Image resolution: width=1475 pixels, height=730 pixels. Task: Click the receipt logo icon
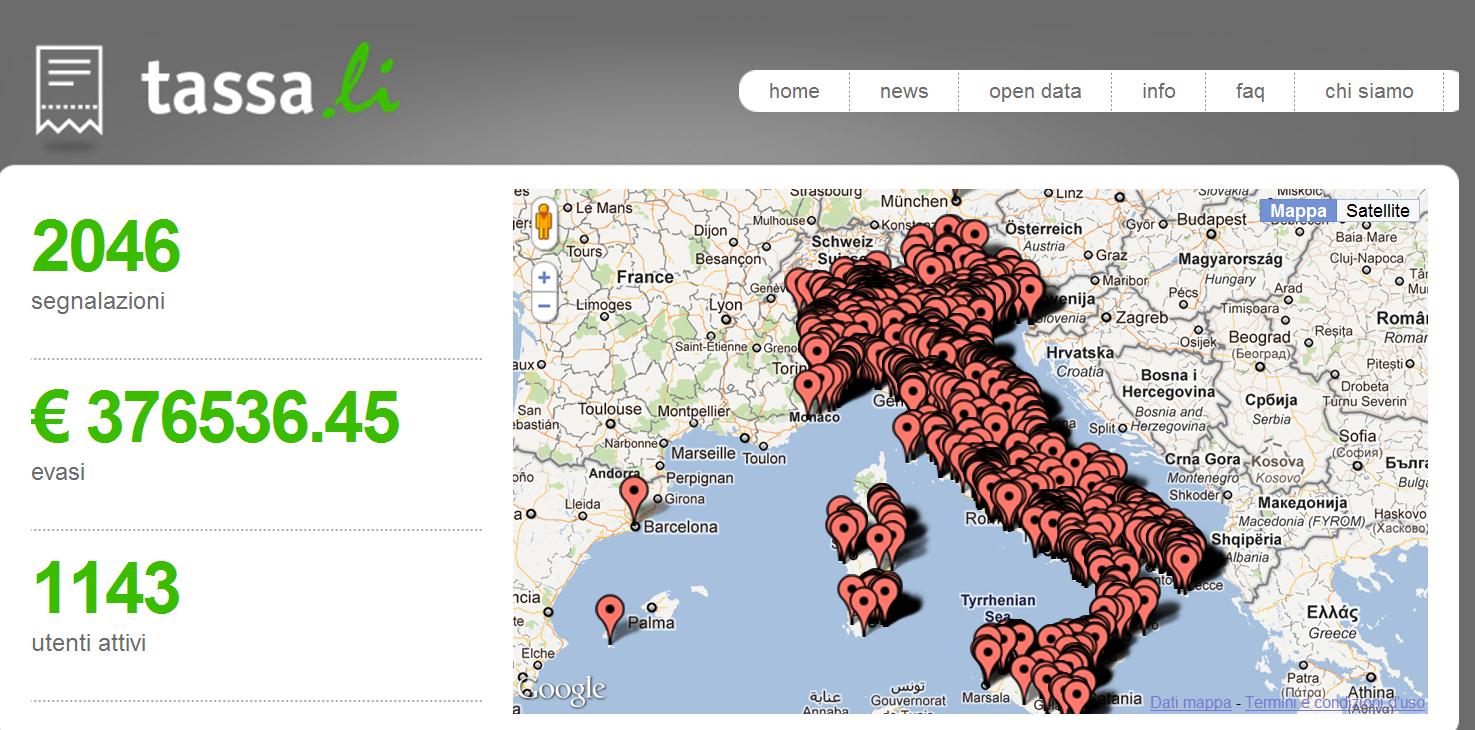[69, 91]
